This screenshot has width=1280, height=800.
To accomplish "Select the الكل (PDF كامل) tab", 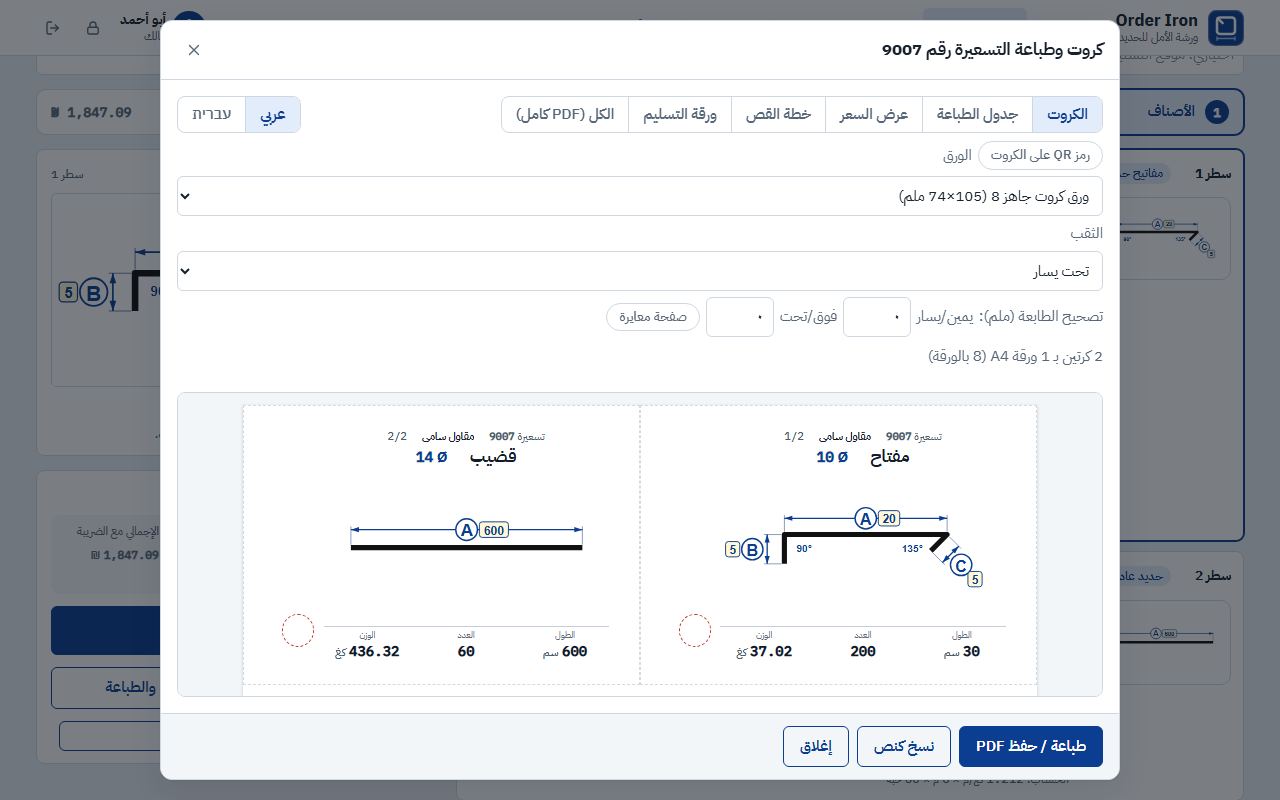I will [x=565, y=115].
